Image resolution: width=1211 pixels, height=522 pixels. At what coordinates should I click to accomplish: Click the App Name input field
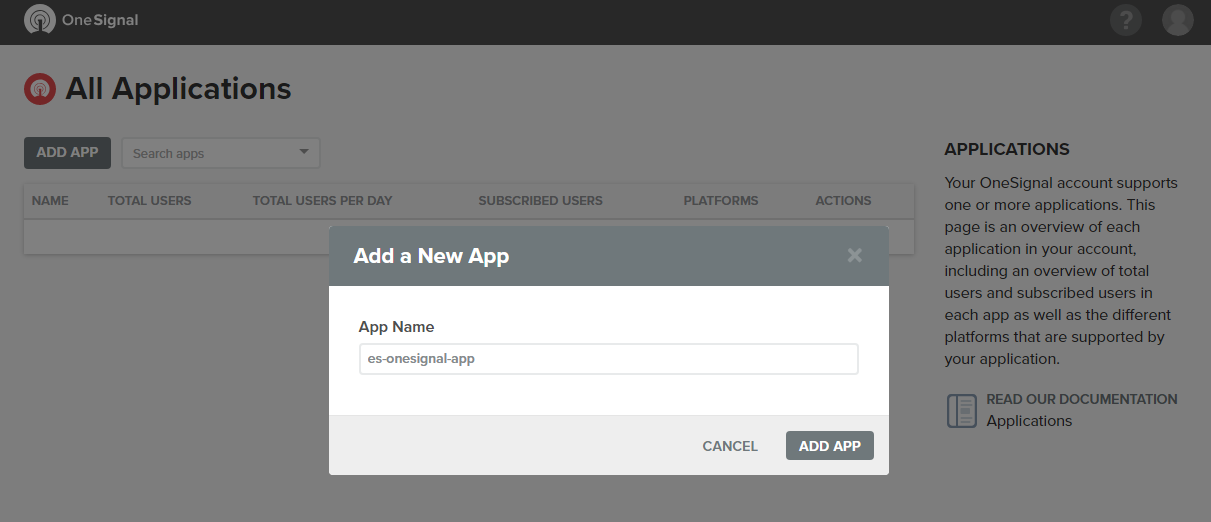[x=608, y=359]
